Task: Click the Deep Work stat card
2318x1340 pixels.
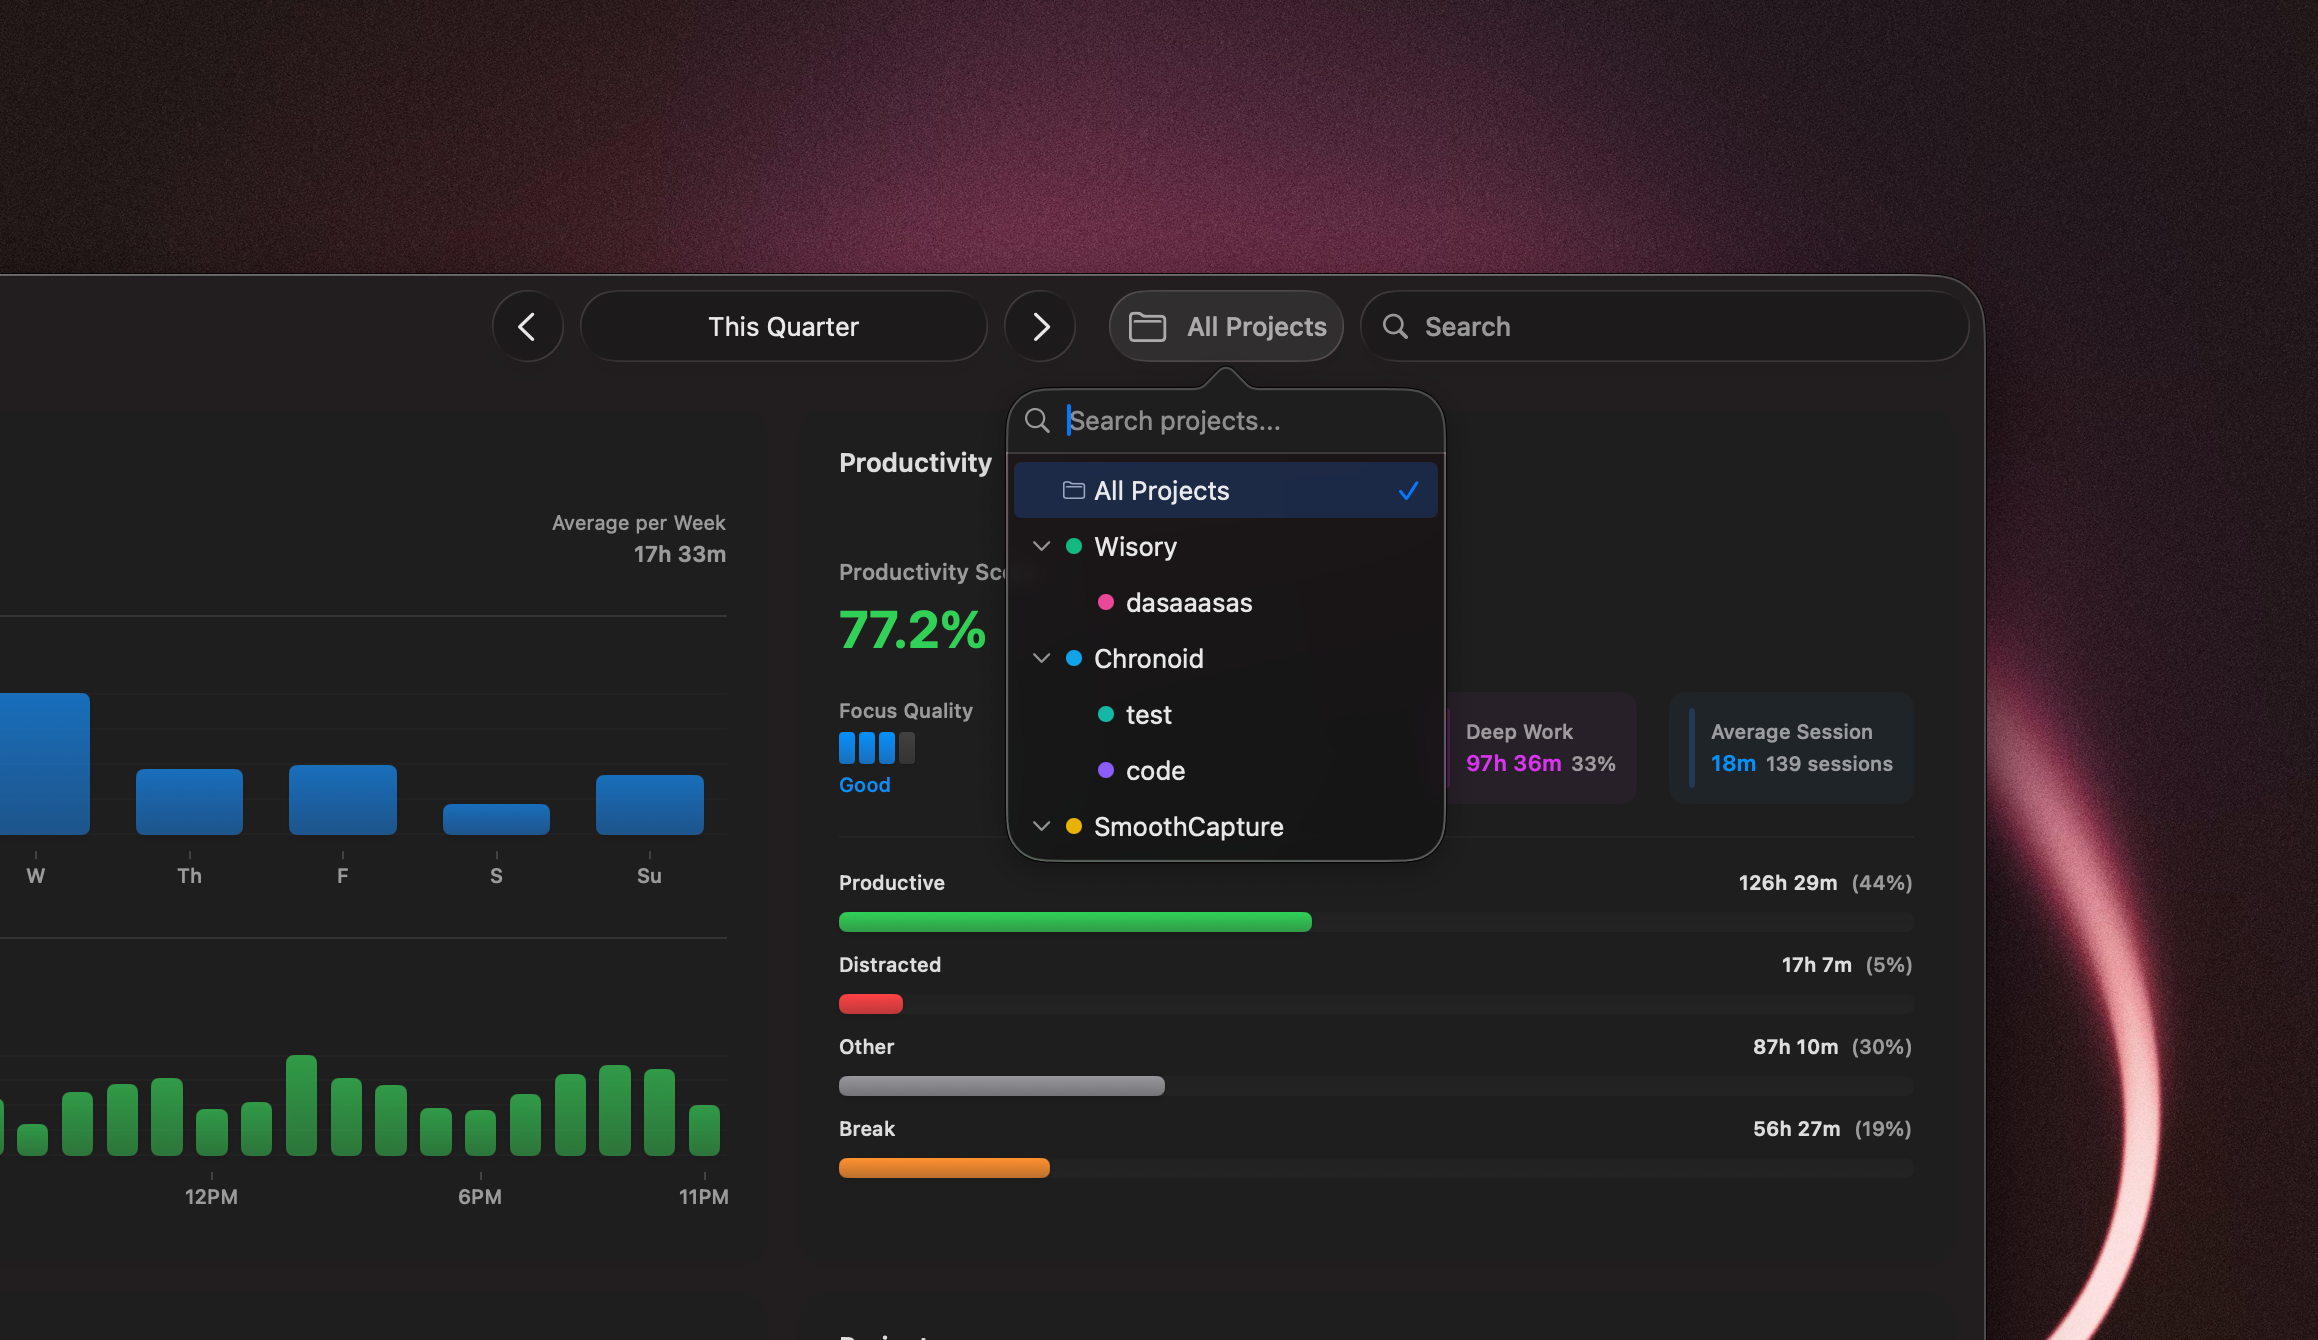Action: (x=1540, y=748)
